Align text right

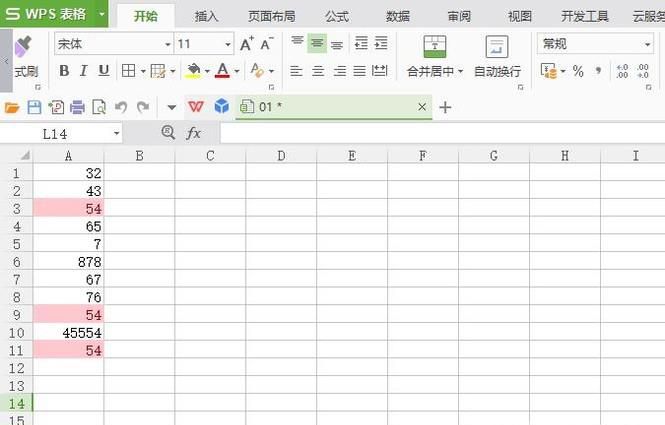coord(339,71)
